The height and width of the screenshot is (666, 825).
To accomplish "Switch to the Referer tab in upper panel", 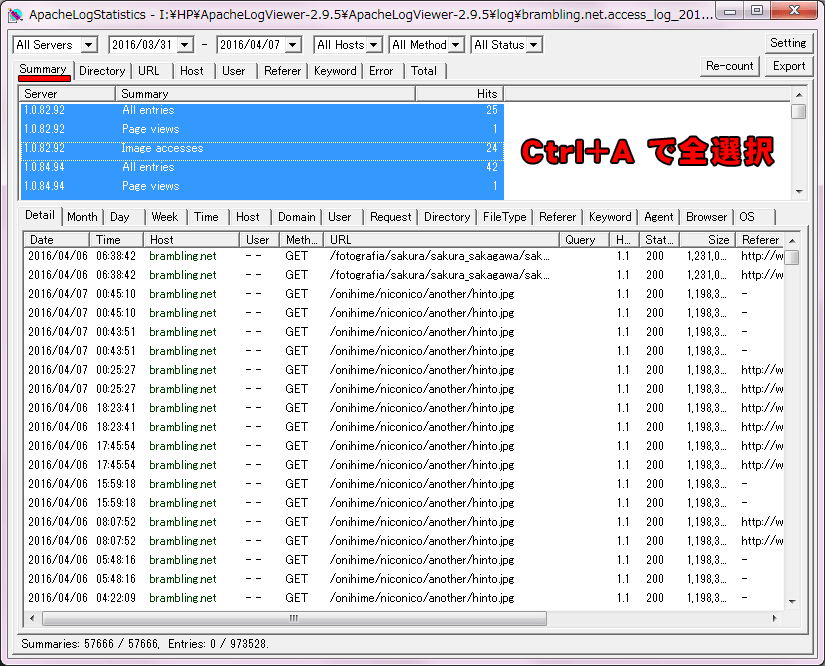I will coord(282,71).
